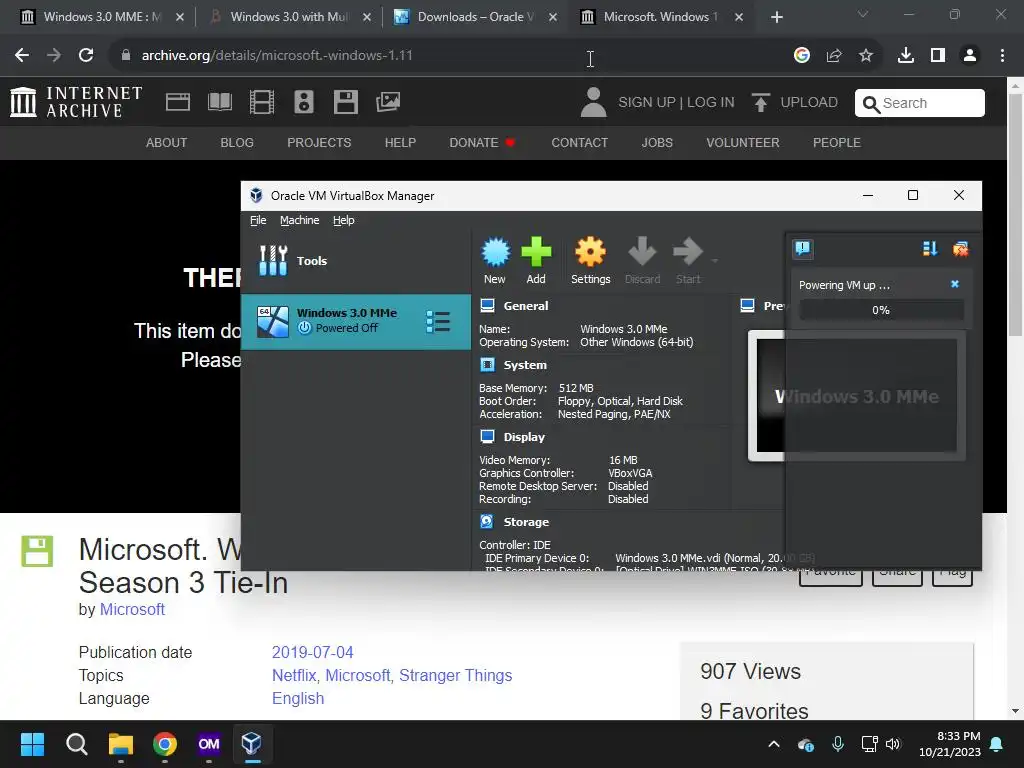Open File Explorer from taskbar
Viewport: 1024px width, 768px height.
(120, 744)
